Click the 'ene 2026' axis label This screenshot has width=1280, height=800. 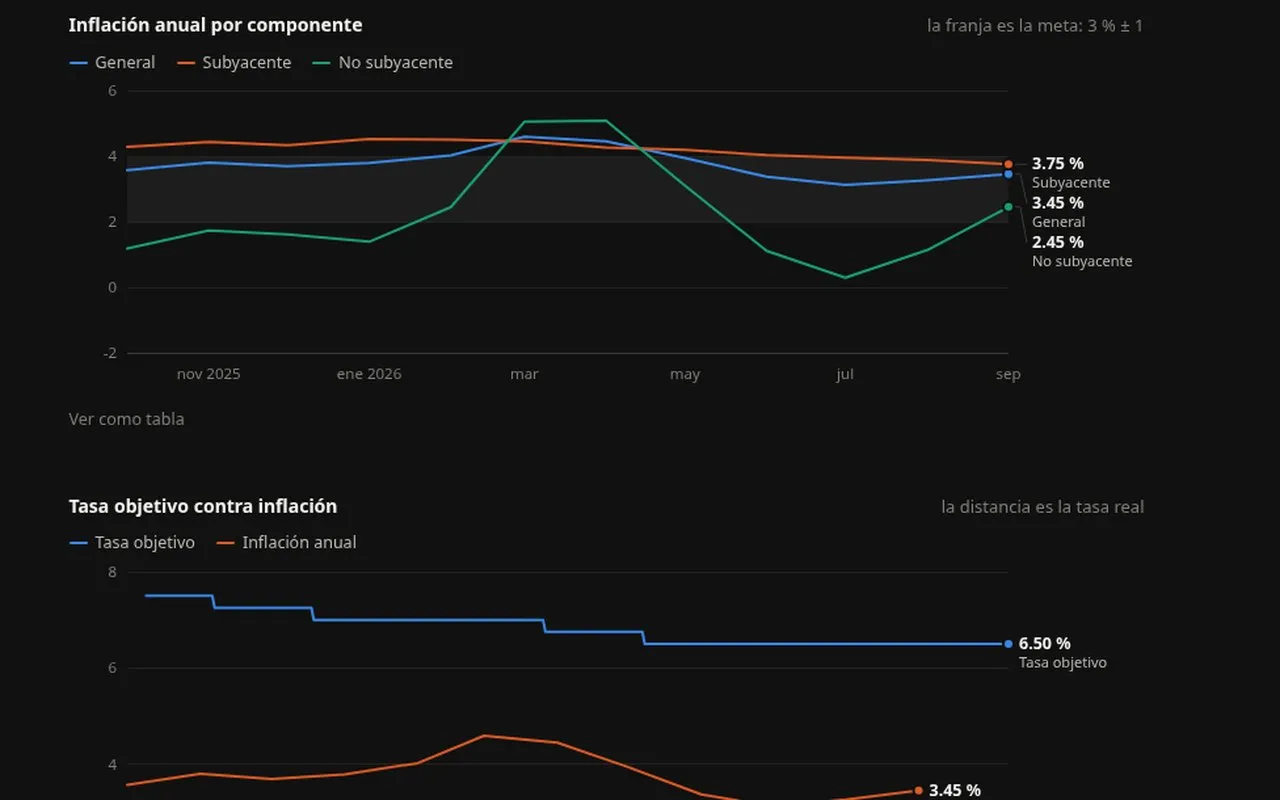click(369, 374)
